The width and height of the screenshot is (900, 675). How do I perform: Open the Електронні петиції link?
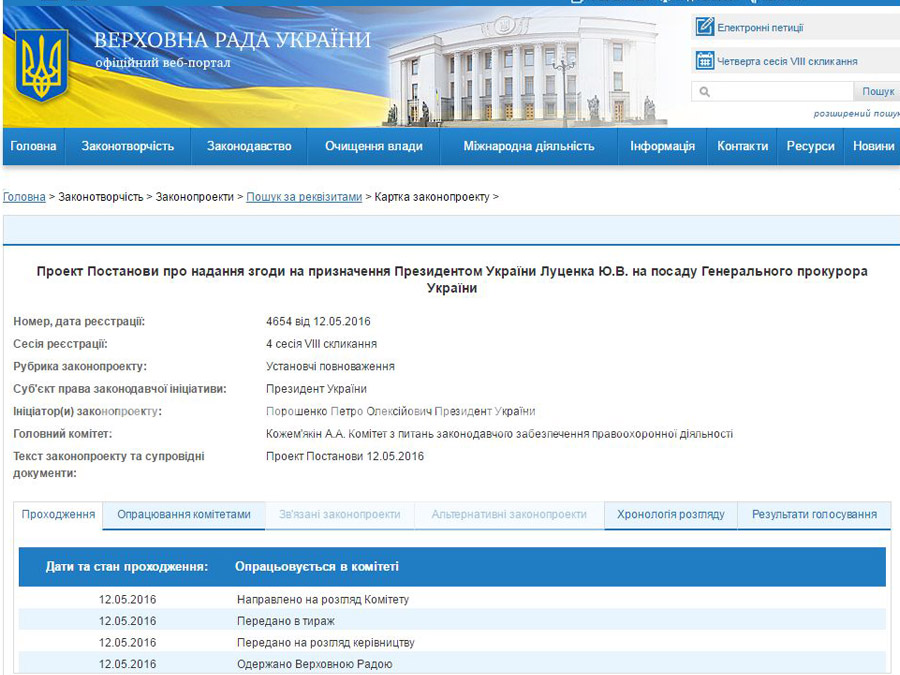tap(760, 28)
